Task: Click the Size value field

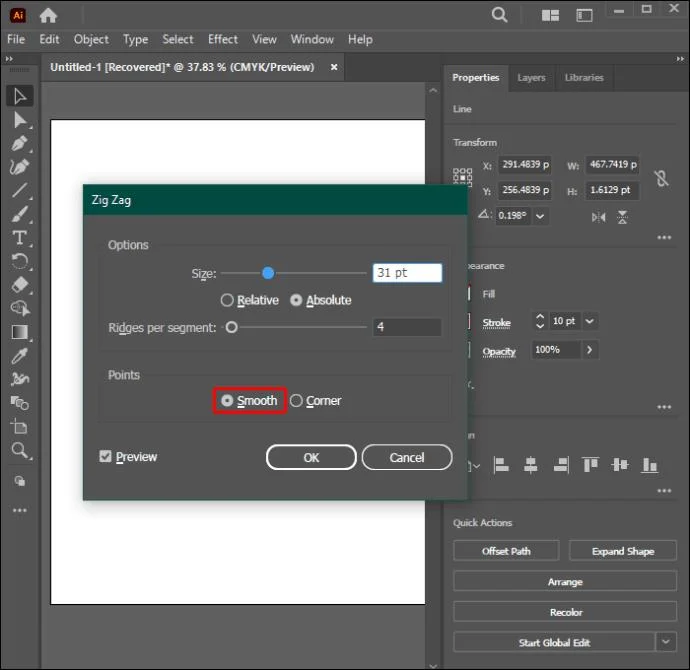Action: click(x=407, y=273)
